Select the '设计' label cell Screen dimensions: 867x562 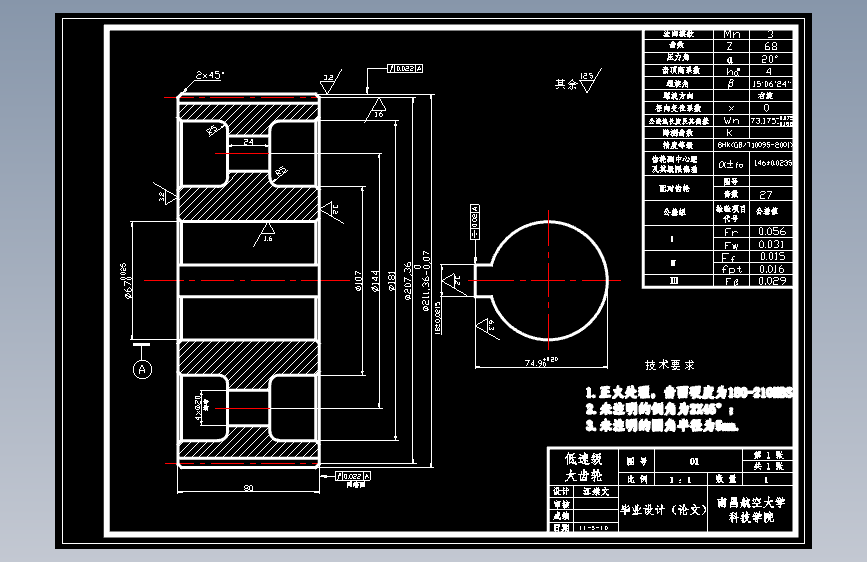click(x=561, y=491)
